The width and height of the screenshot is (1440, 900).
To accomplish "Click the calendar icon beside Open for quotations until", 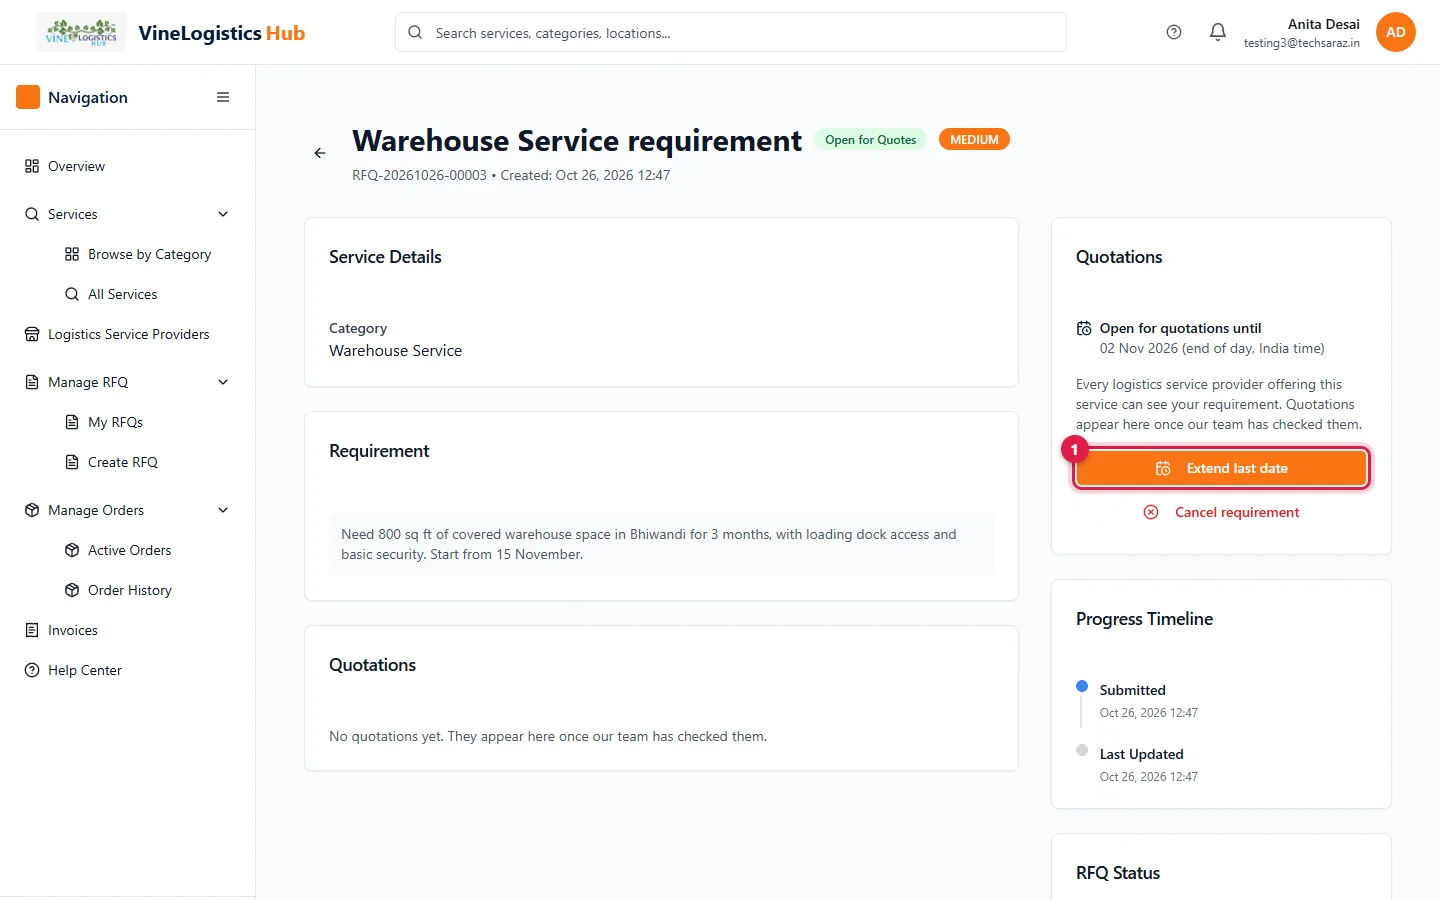I will [1084, 328].
